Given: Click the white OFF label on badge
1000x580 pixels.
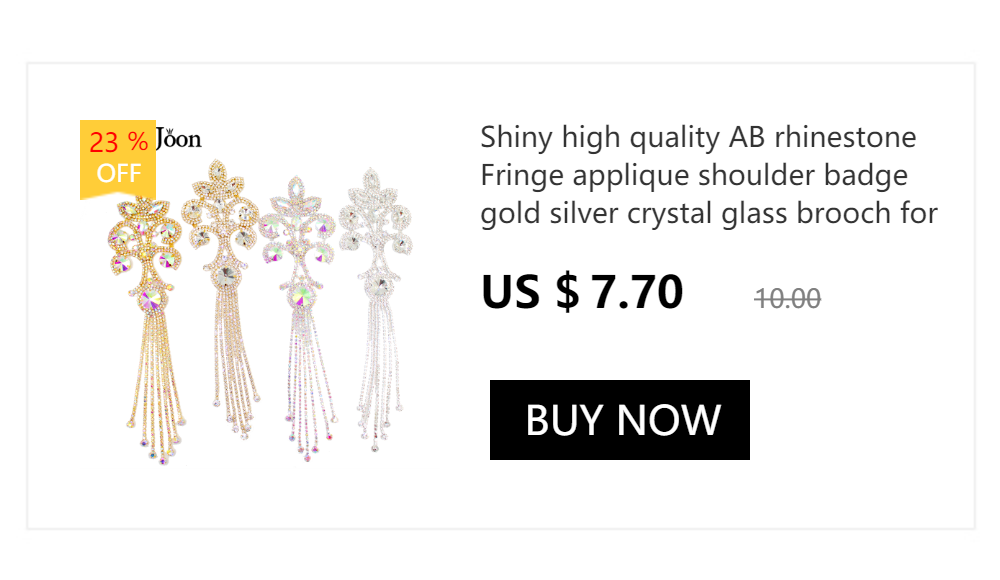Looking at the screenshot, I should click(x=119, y=174).
